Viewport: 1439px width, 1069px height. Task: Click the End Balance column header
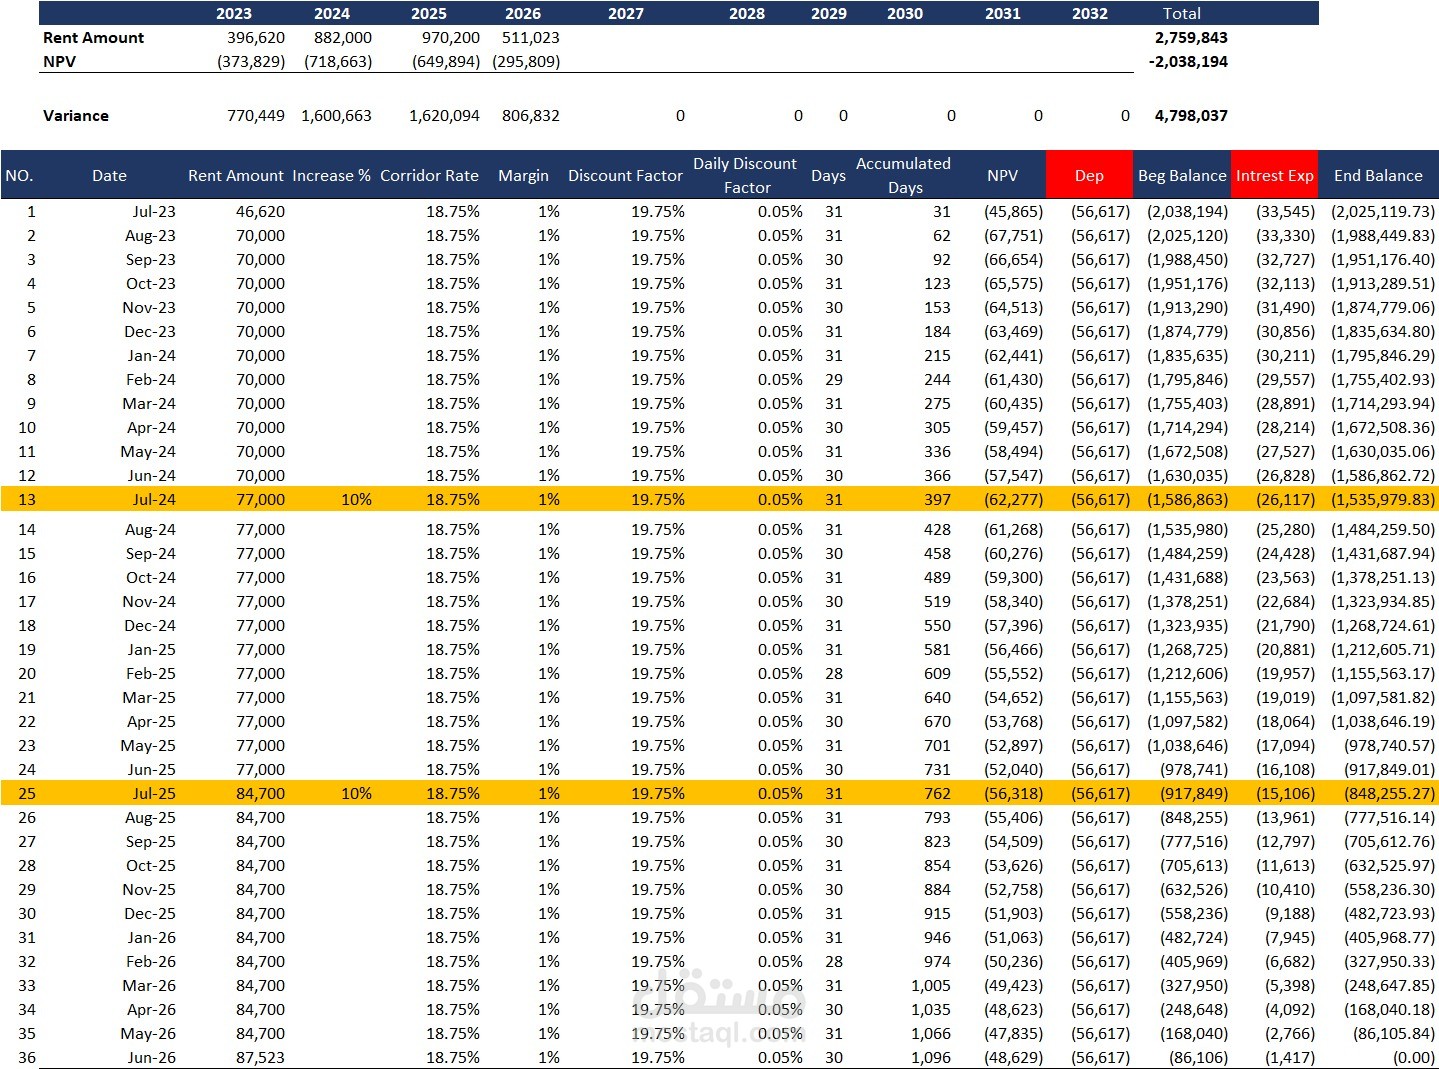[x=1378, y=175]
